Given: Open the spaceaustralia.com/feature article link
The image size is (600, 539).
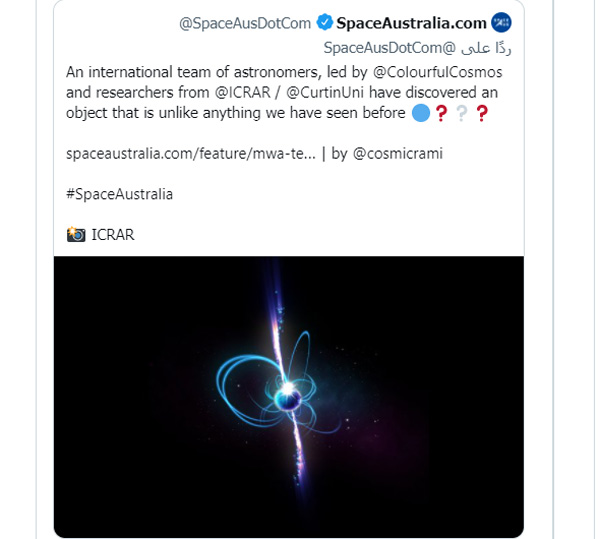Looking at the screenshot, I should 190,154.
